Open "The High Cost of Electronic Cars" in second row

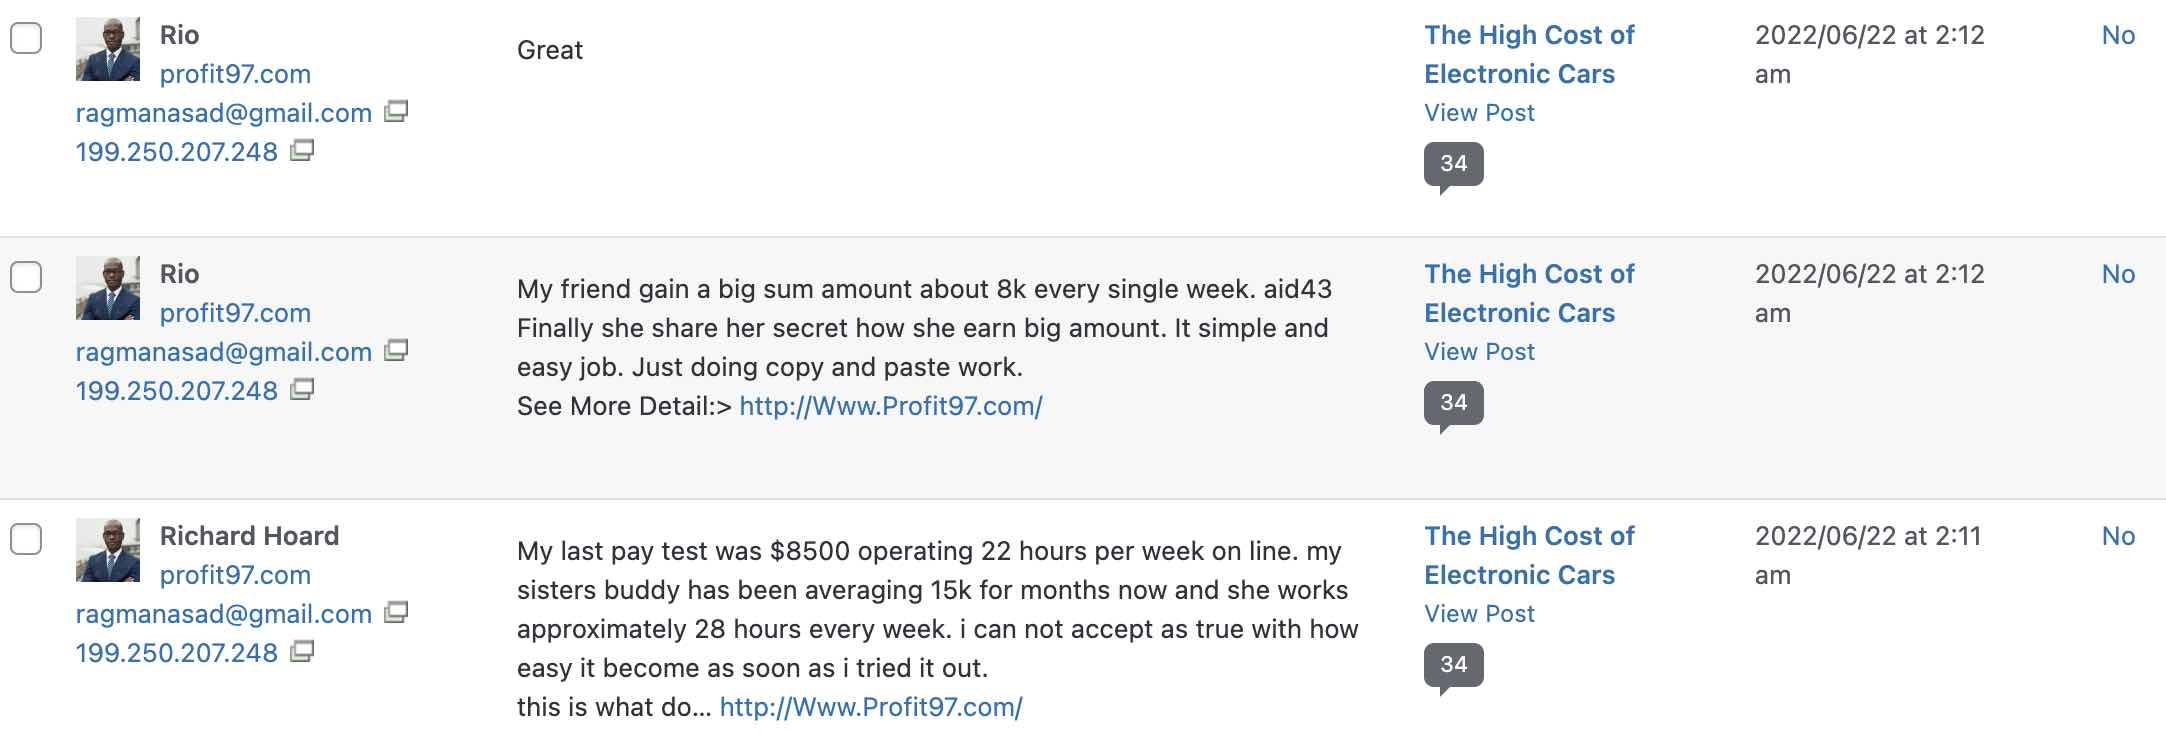1528,293
